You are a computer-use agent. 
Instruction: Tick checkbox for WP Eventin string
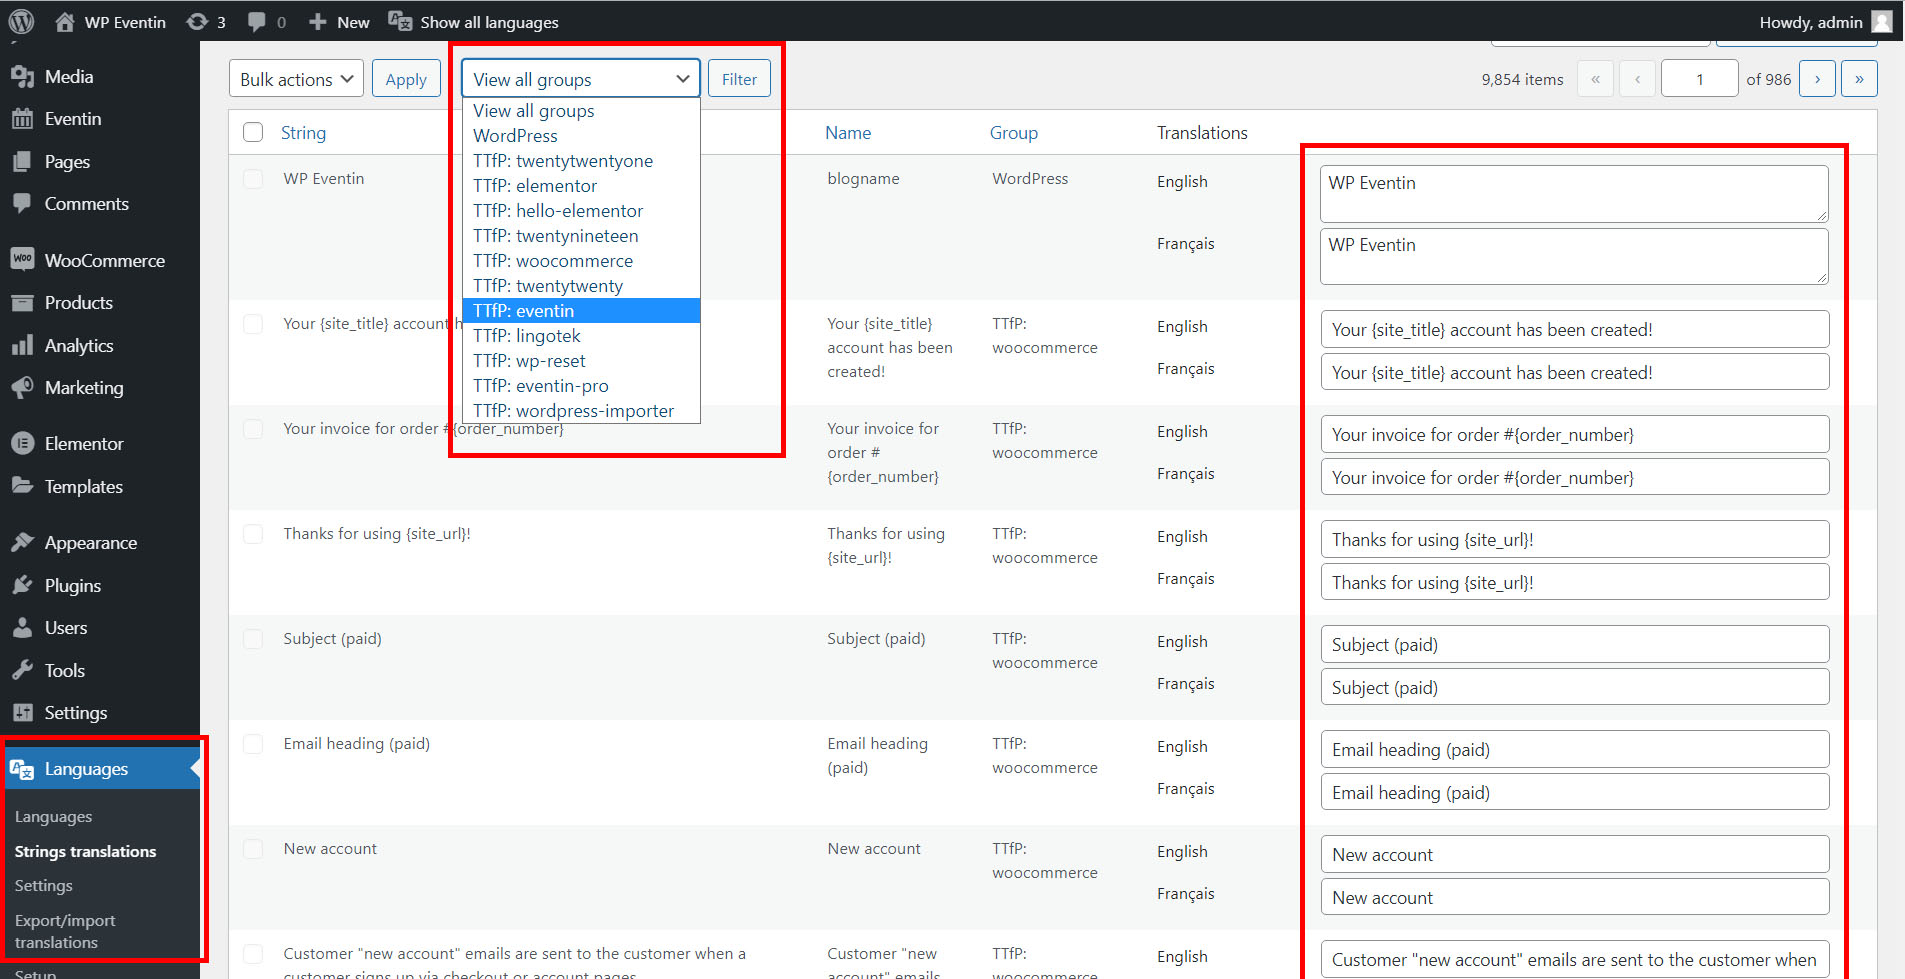click(253, 179)
